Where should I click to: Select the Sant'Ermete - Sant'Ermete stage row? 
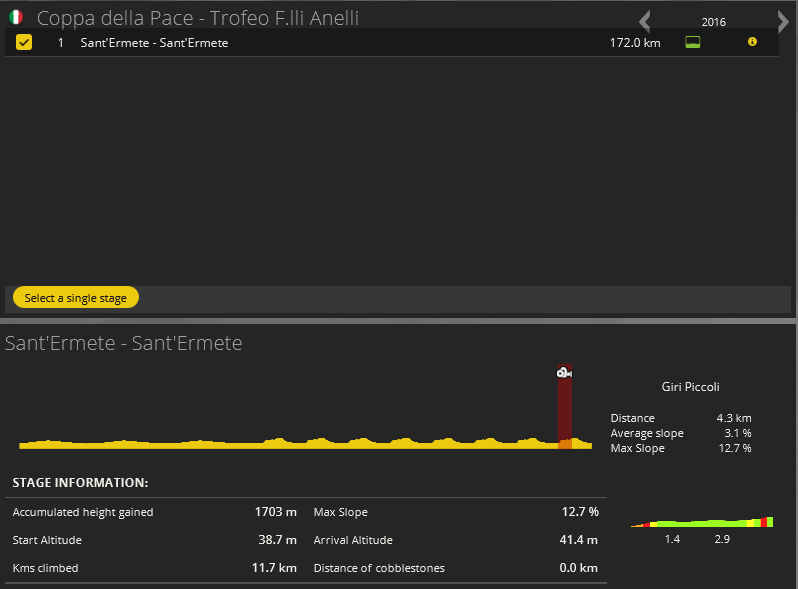point(300,43)
